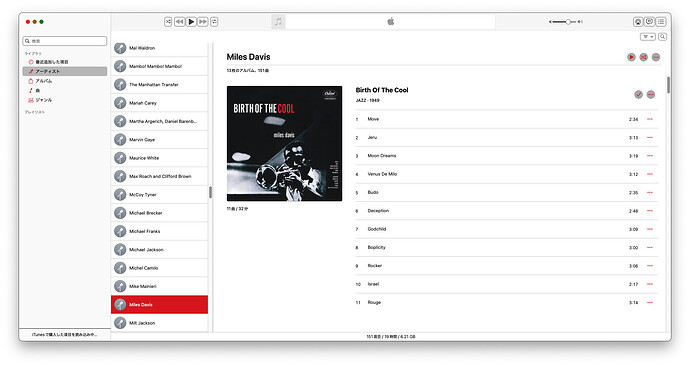690x366 pixels.
Task: Select artist Michael Brecker
Action: click(x=159, y=213)
